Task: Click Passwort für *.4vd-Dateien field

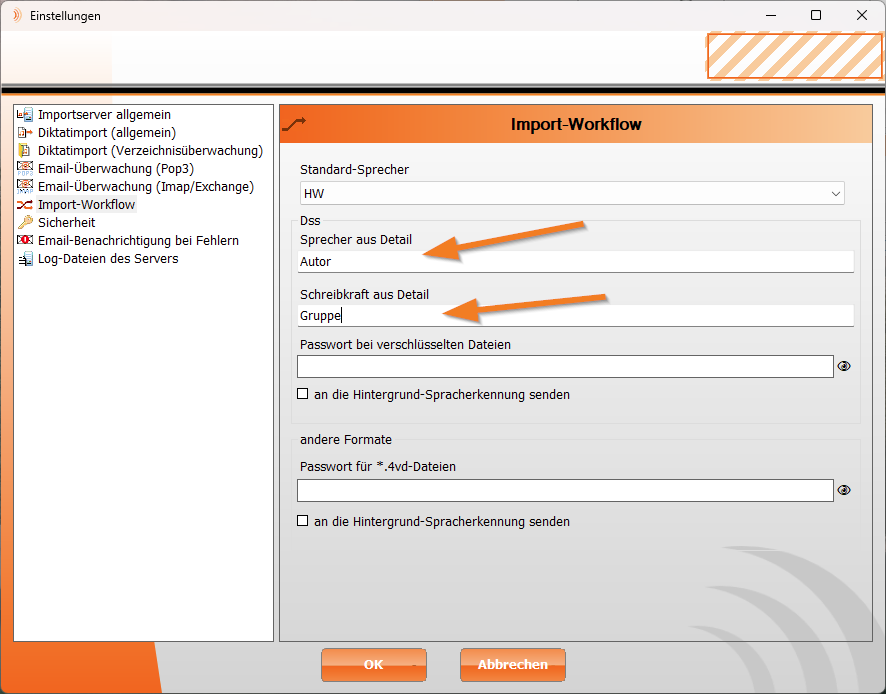Action: pyautogui.click(x=565, y=491)
